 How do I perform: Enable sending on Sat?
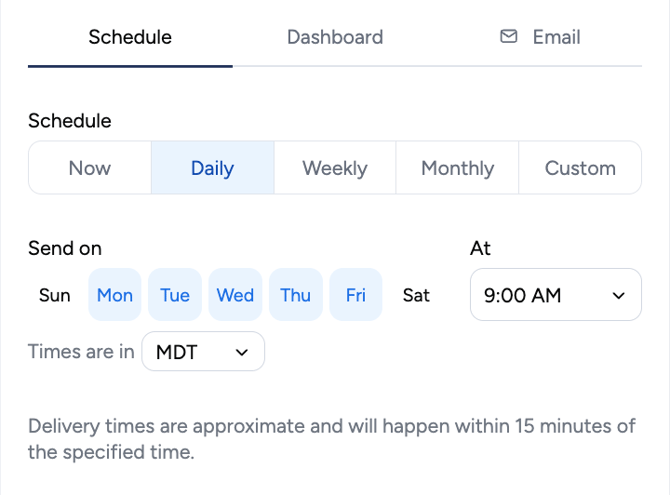pyautogui.click(x=416, y=295)
